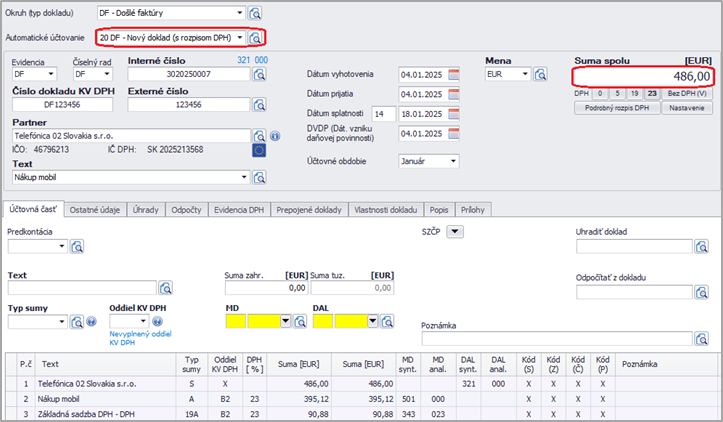Open Predkontácia dropdown
The width and height of the screenshot is (723, 422).
[62, 247]
